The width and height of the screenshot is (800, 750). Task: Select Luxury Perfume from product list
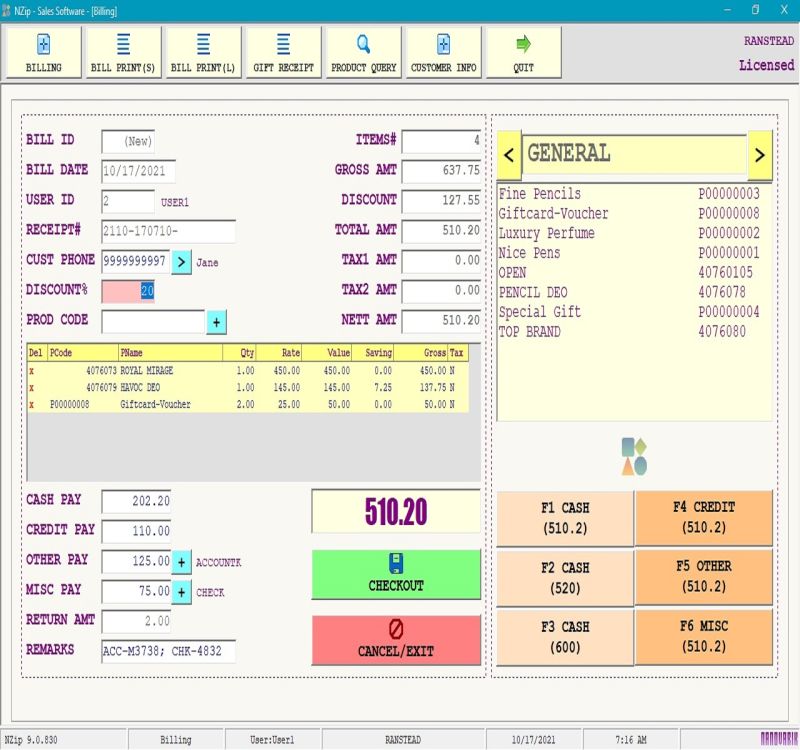point(547,233)
